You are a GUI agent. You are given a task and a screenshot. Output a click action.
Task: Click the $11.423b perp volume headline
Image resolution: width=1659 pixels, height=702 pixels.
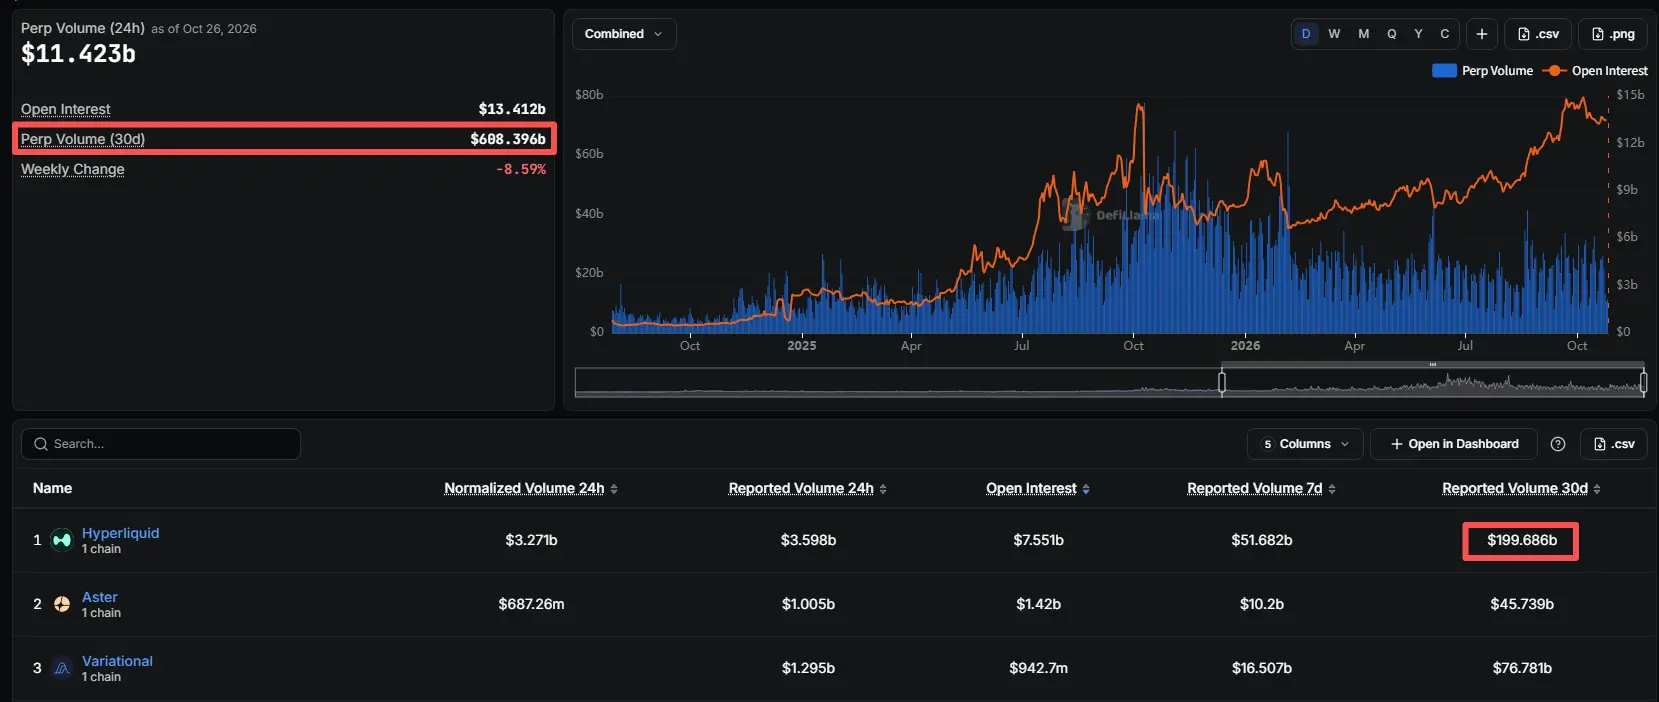[79, 54]
